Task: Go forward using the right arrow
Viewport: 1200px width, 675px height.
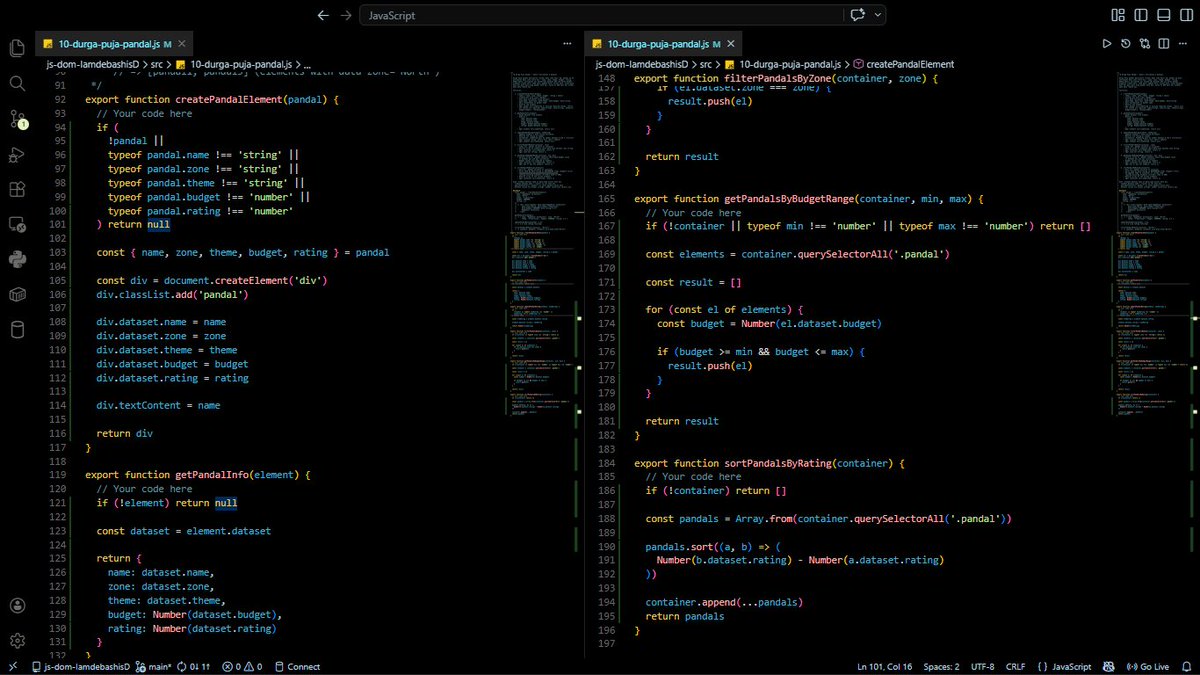Action: pyautogui.click(x=345, y=15)
